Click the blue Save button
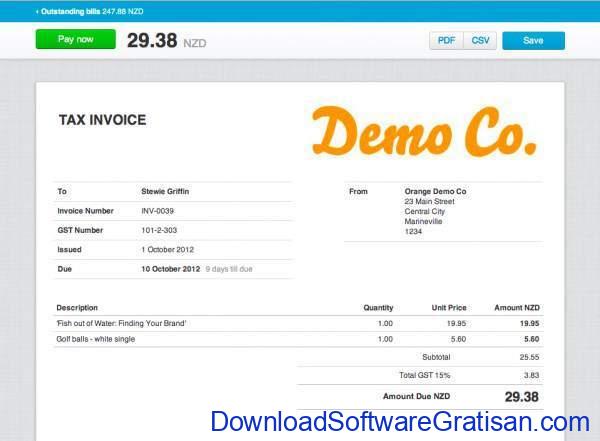This screenshot has width=600, height=441. tap(533, 41)
